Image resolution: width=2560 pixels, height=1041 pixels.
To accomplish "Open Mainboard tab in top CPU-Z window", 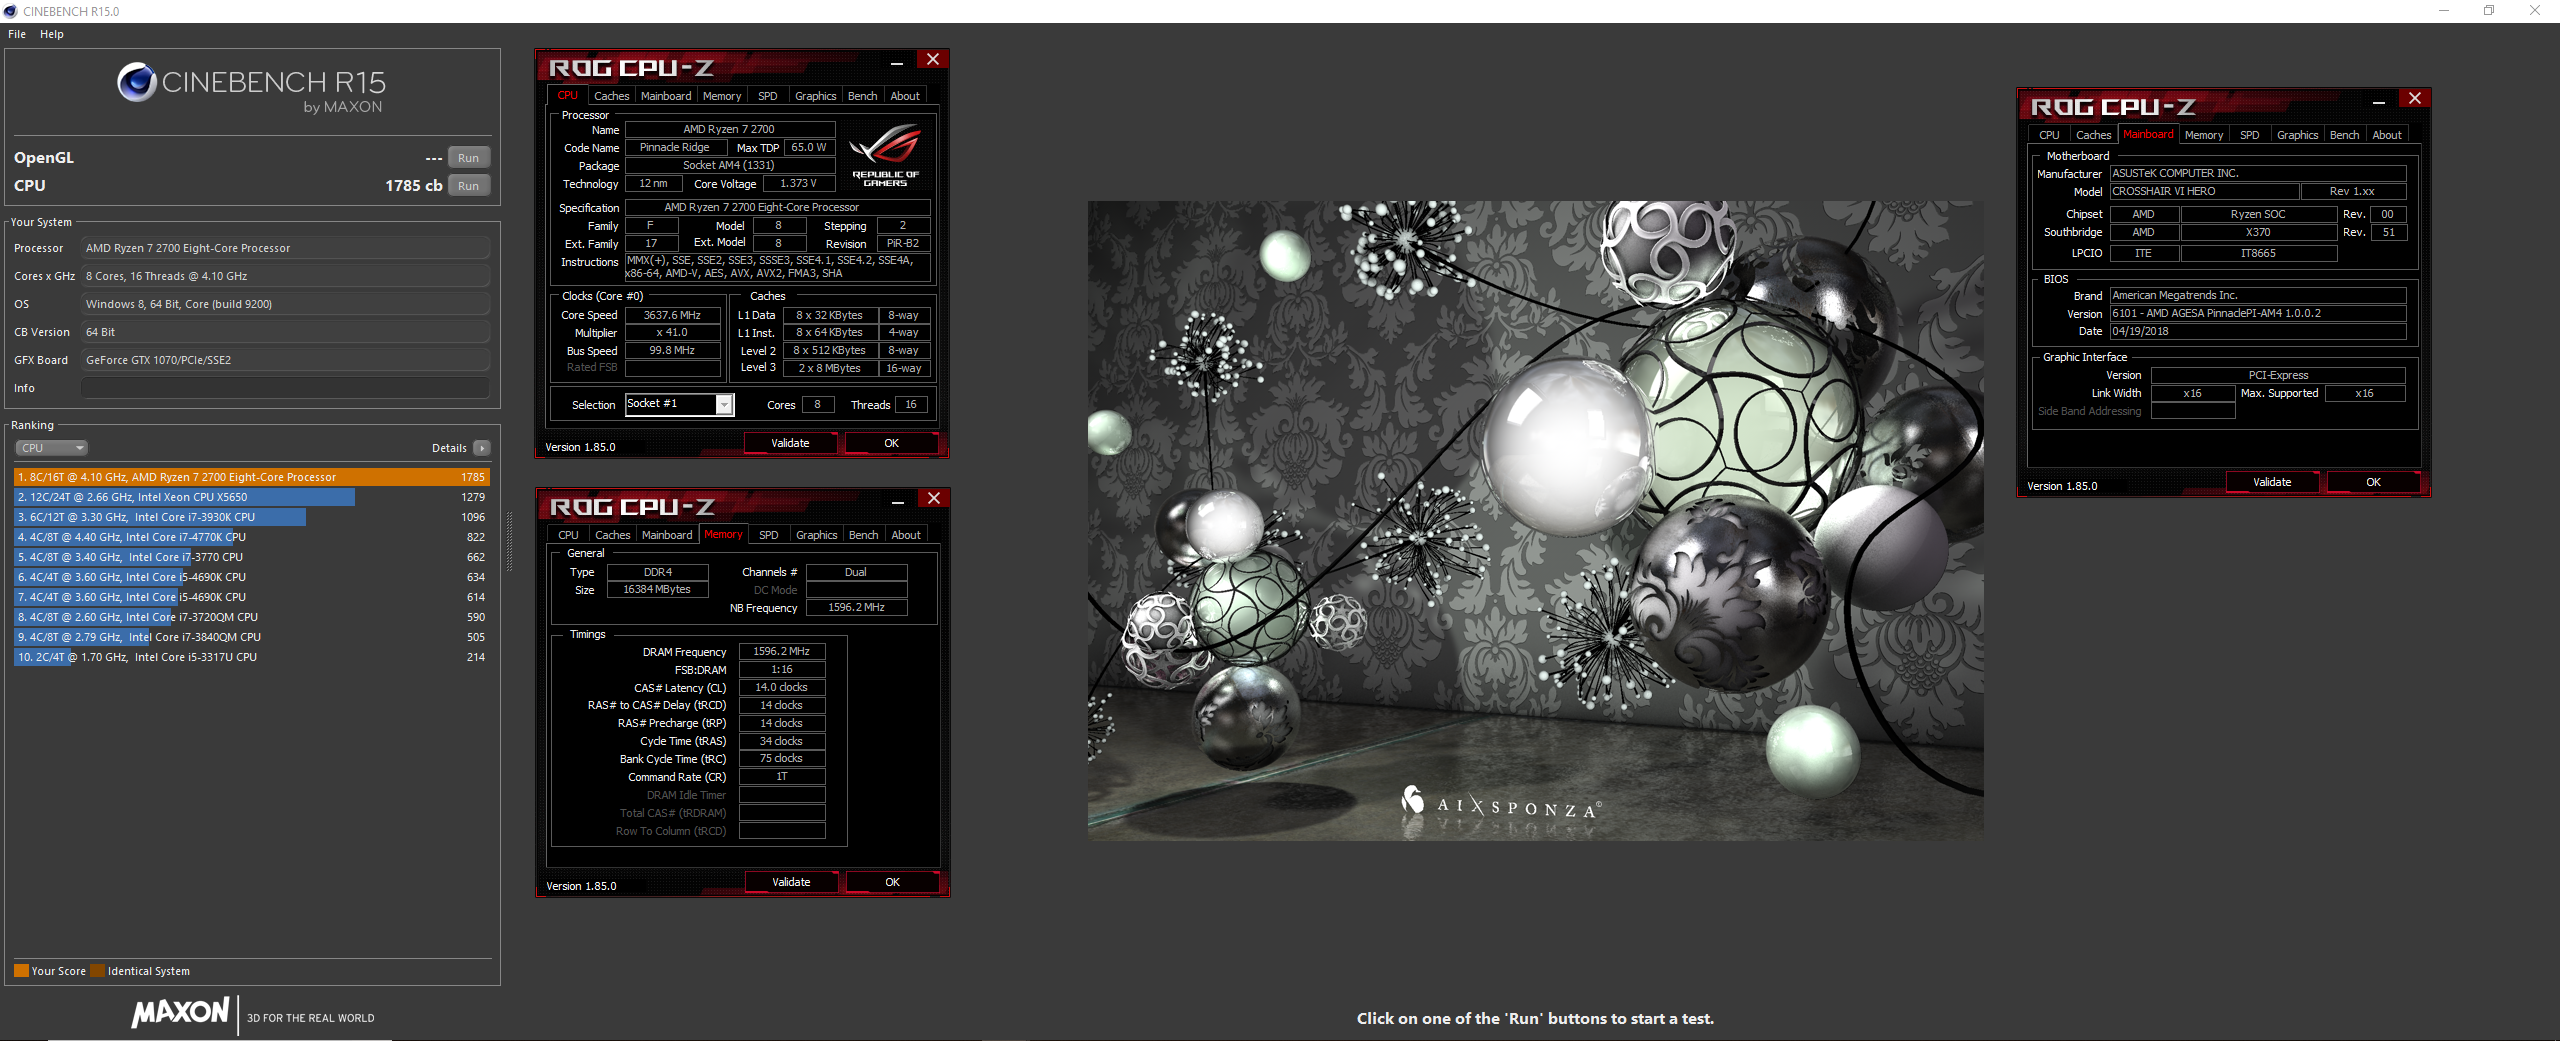I will [666, 96].
